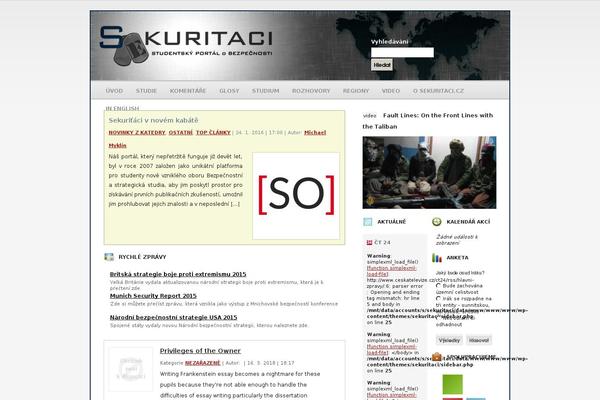600x400 pixels.
Task: Click the Anketa bar chart icon
Action: point(437,258)
